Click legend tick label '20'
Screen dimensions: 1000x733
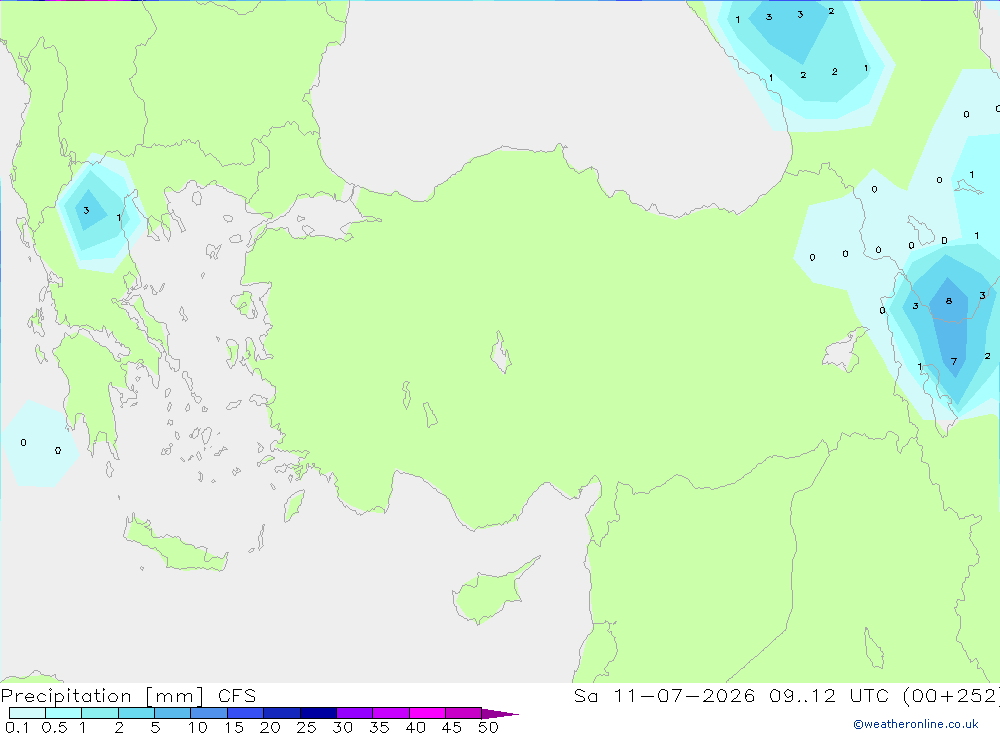(x=270, y=727)
